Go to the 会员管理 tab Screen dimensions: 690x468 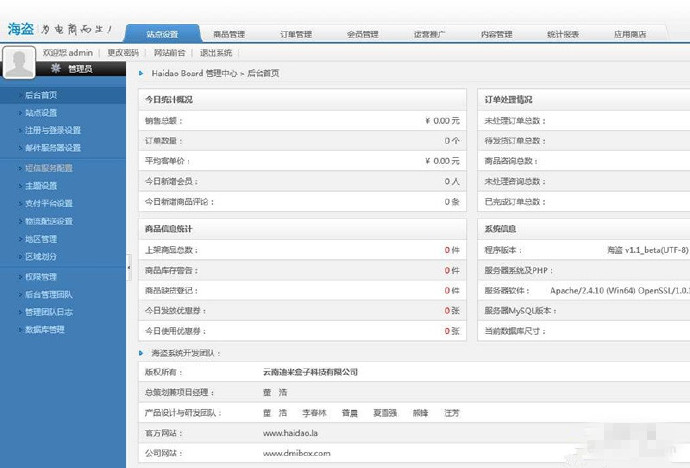pyautogui.click(x=362, y=34)
